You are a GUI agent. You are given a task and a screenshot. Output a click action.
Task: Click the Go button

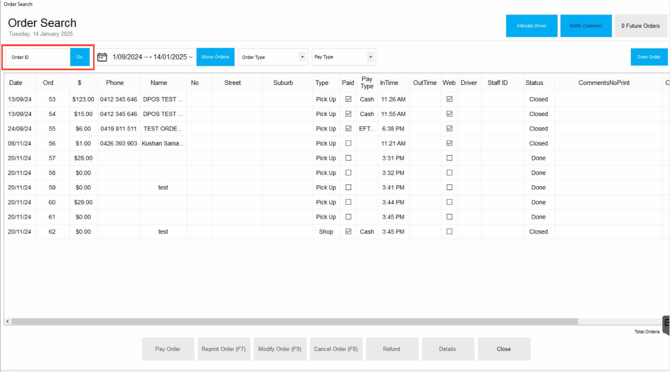point(79,57)
